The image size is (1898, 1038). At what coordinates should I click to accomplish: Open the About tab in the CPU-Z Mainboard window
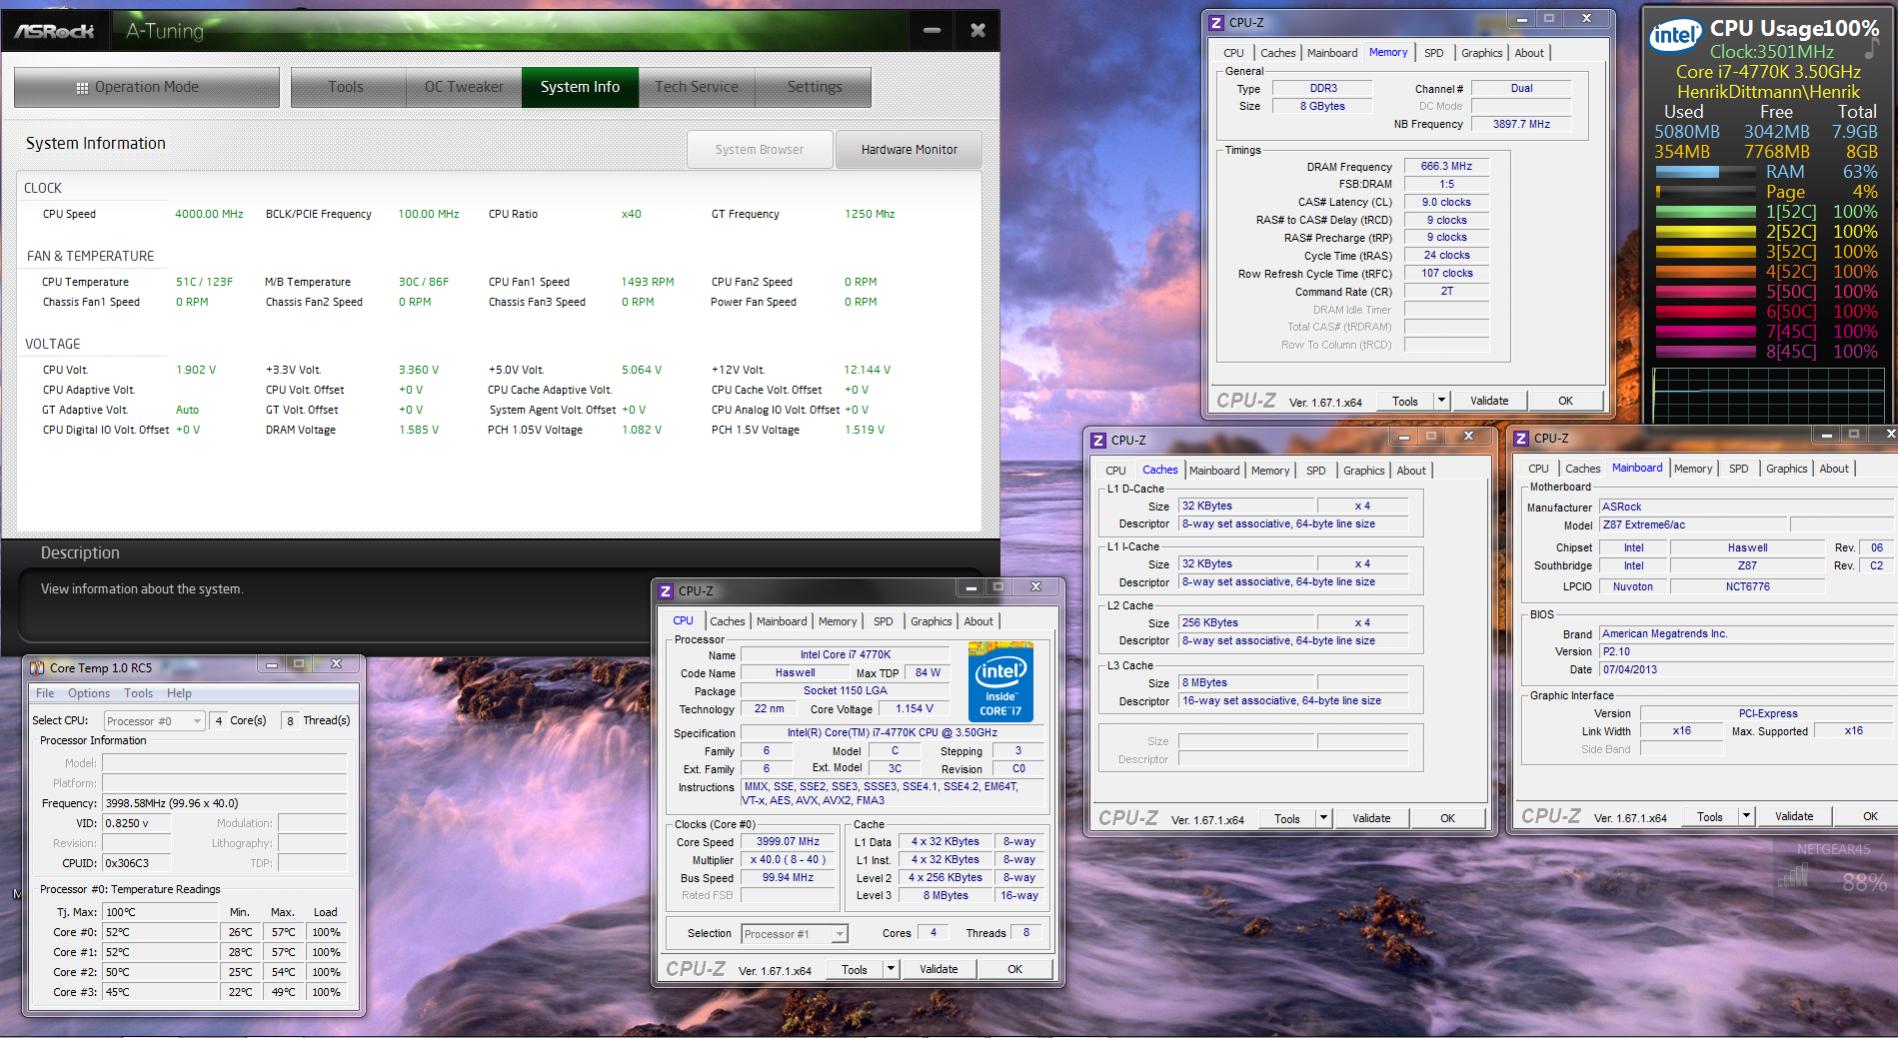pyautogui.click(x=1834, y=468)
